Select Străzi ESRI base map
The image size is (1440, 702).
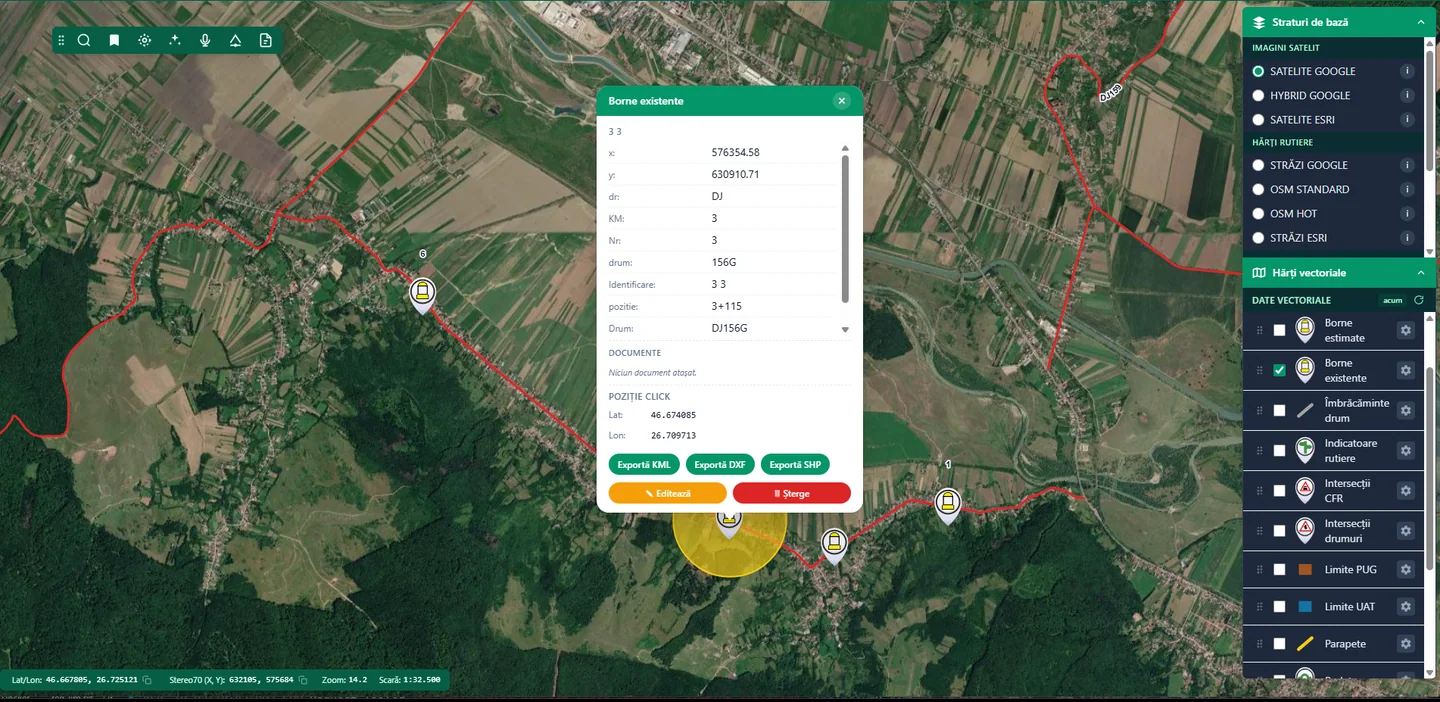tap(1258, 238)
